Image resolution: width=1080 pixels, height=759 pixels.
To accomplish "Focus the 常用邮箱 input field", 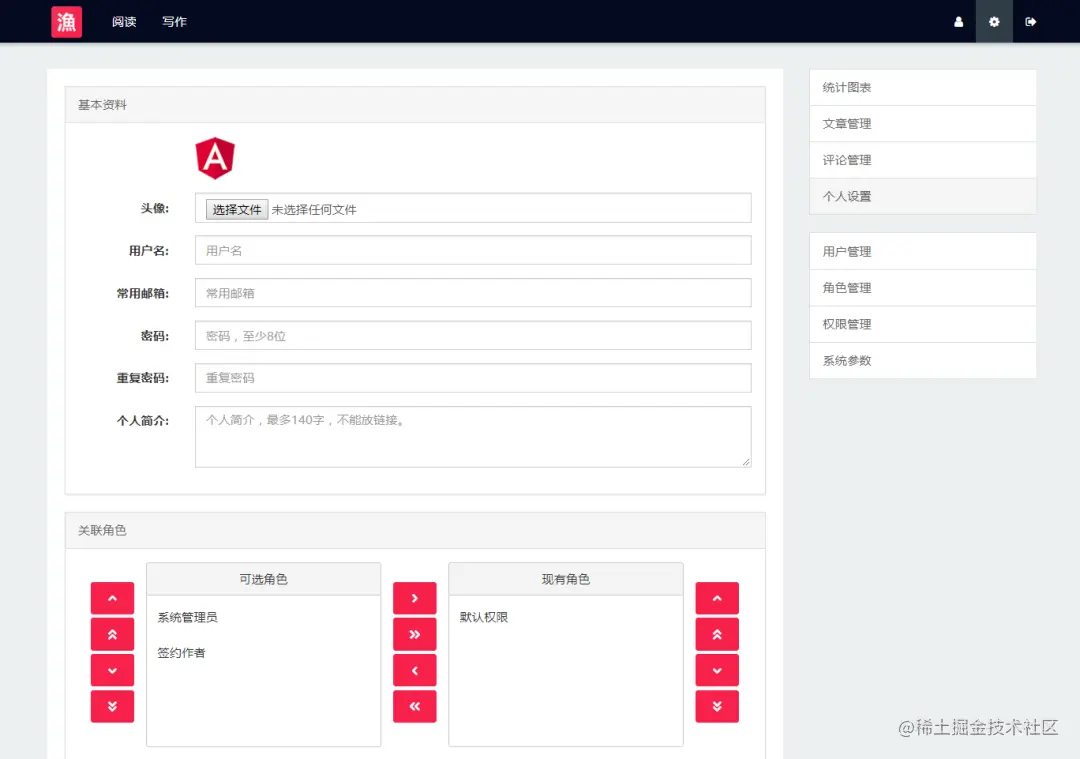I will tap(473, 293).
